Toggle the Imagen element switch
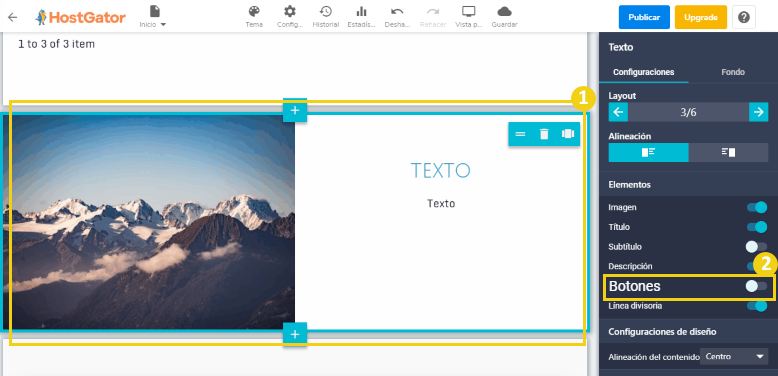This screenshot has width=778, height=376. [x=757, y=207]
